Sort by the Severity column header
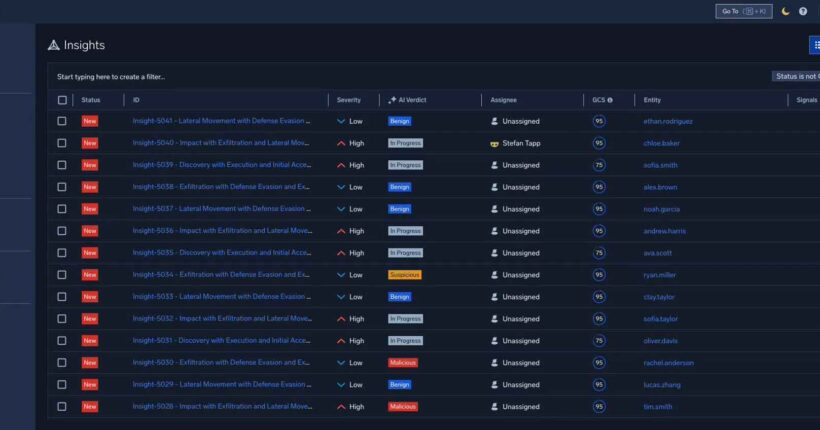This screenshot has width=820, height=430. click(x=349, y=100)
